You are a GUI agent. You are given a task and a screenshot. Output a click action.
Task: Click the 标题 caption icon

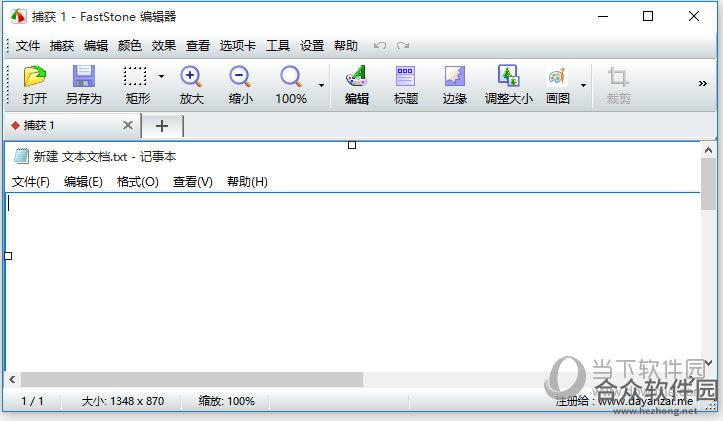pos(405,76)
